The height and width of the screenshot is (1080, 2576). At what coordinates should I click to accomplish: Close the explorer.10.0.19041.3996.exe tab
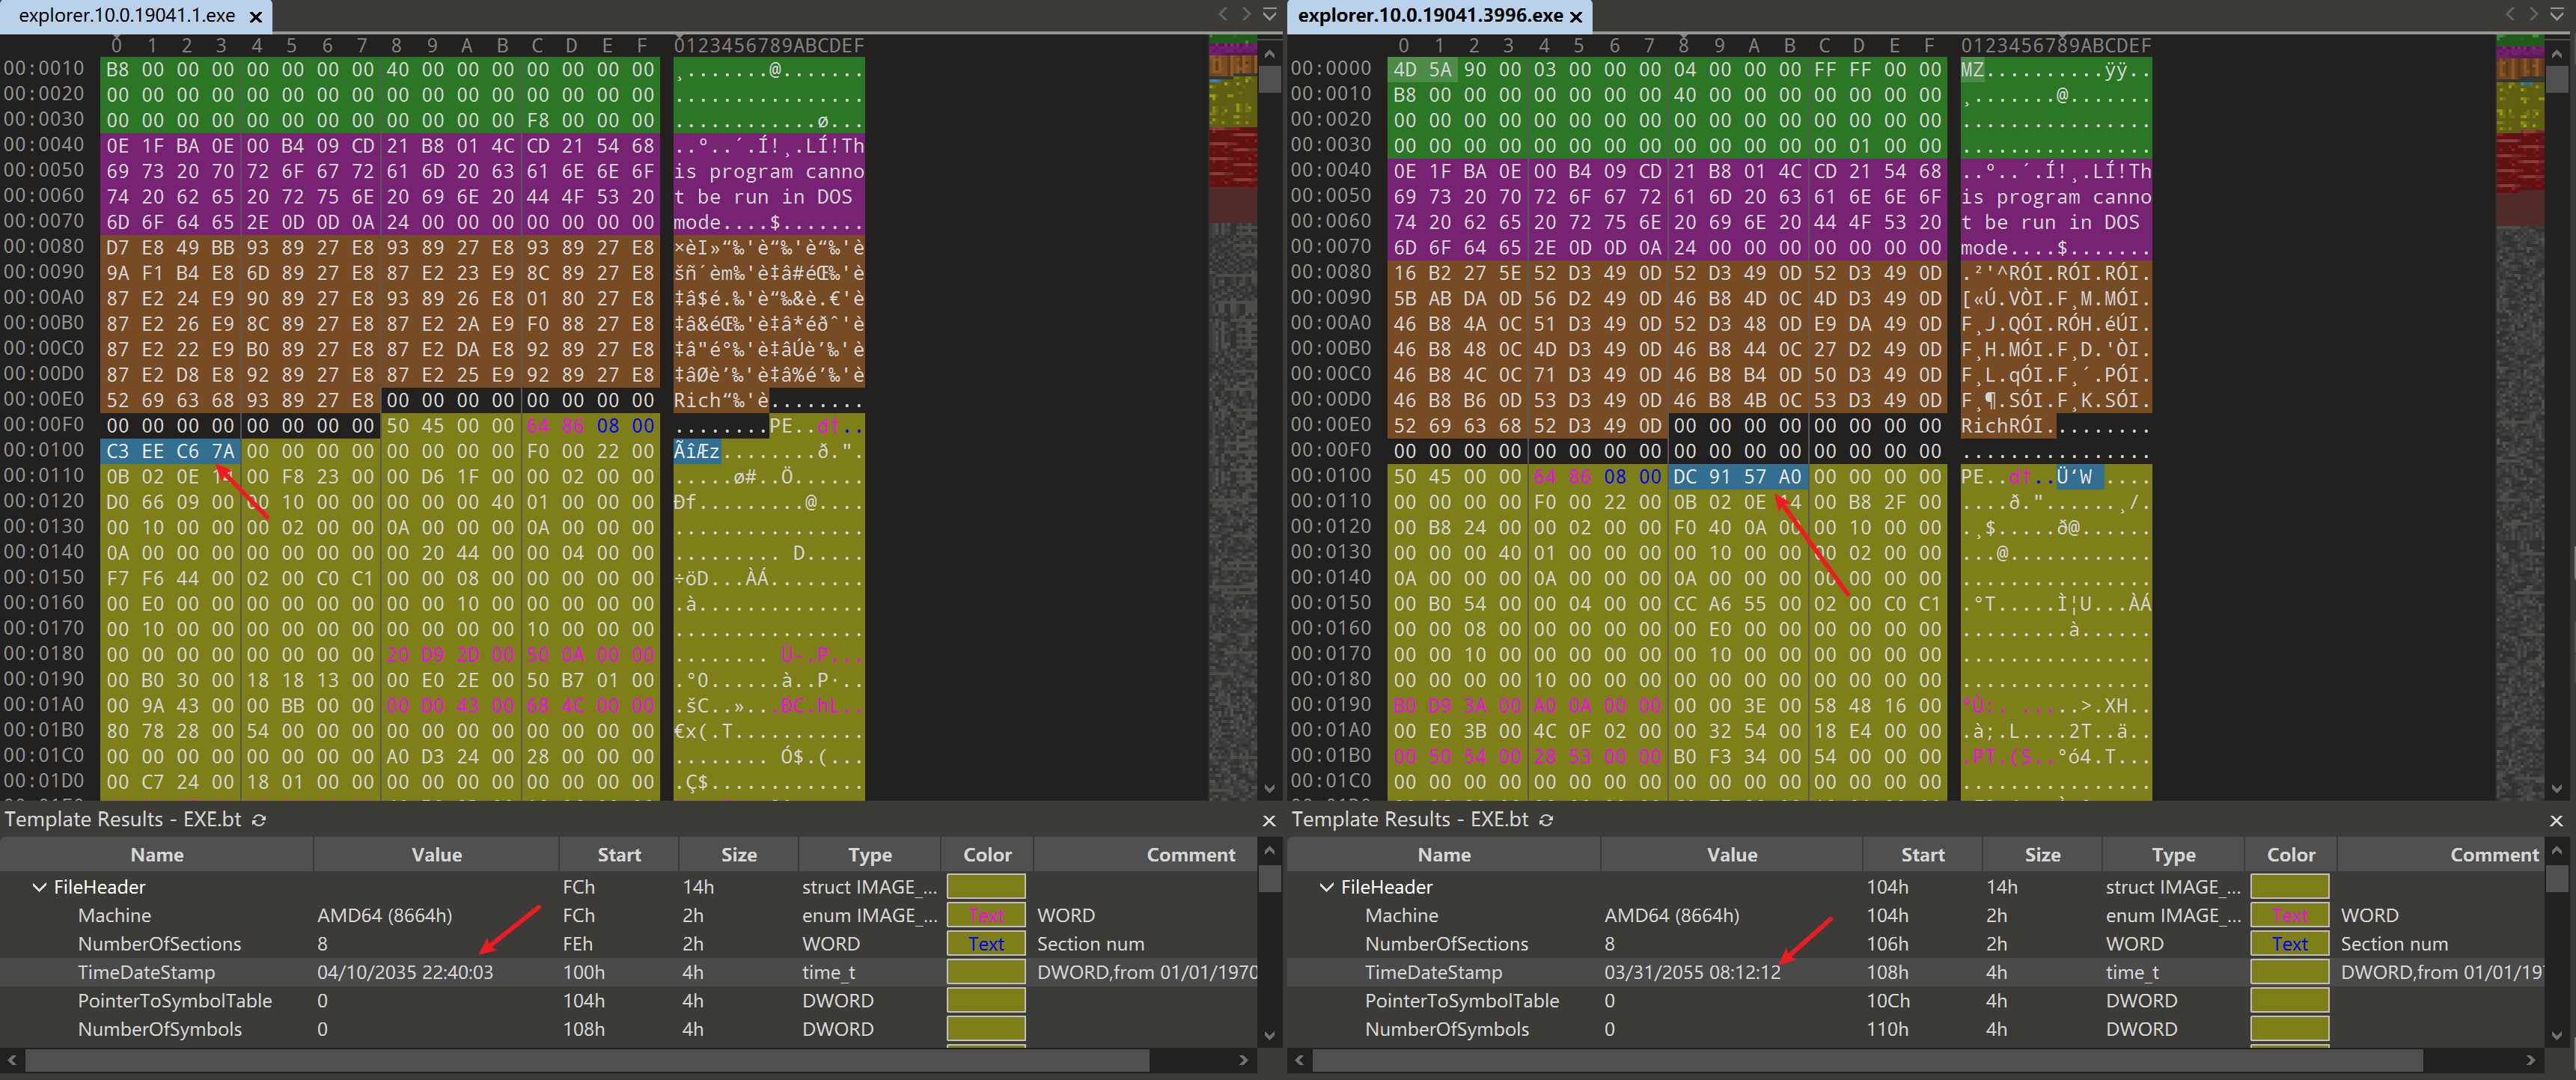[x=1576, y=17]
